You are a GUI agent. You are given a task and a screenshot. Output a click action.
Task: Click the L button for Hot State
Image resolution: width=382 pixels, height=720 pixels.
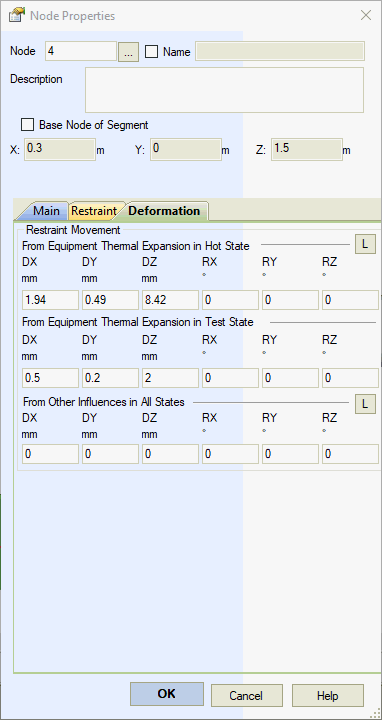[365, 244]
